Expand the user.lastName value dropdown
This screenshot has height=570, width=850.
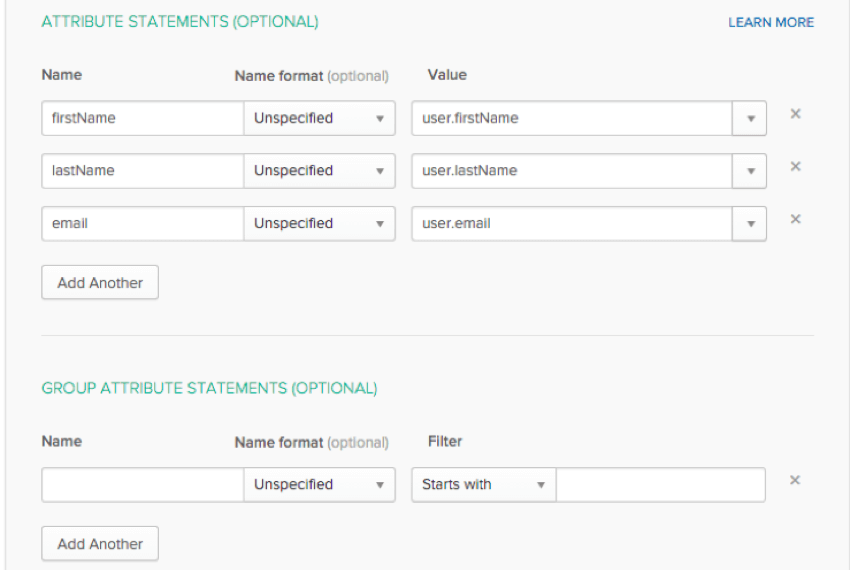pos(750,171)
